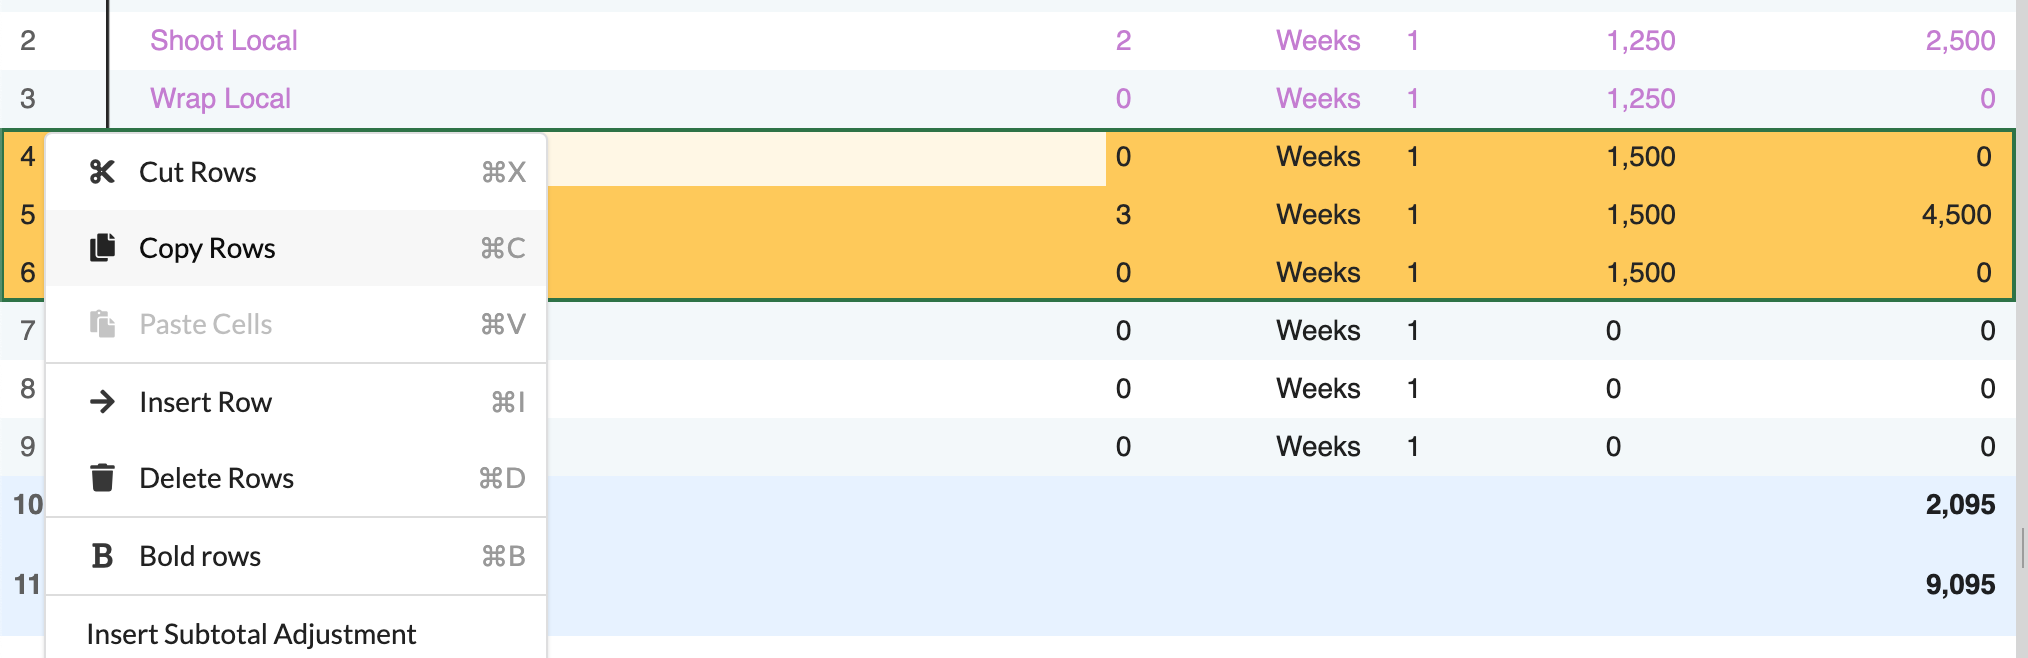Click the Bold rows B icon
The height and width of the screenshot is (658, 2028).
102,556
